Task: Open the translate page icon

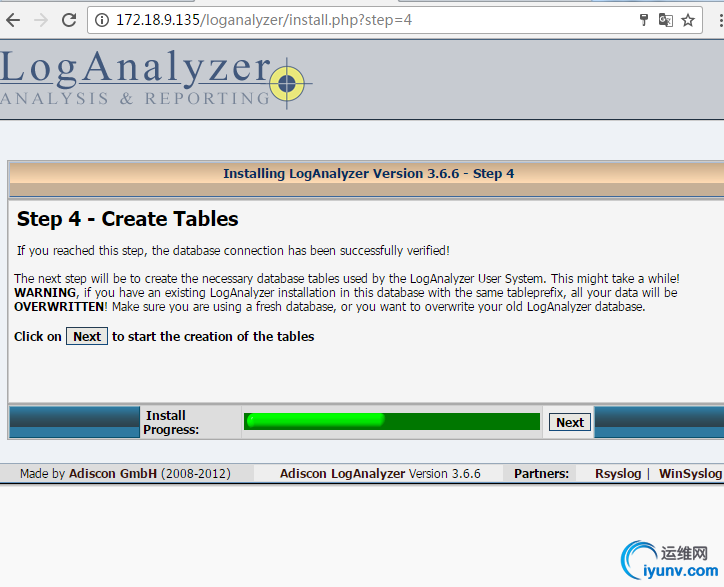Action: [x=665, y=20]
